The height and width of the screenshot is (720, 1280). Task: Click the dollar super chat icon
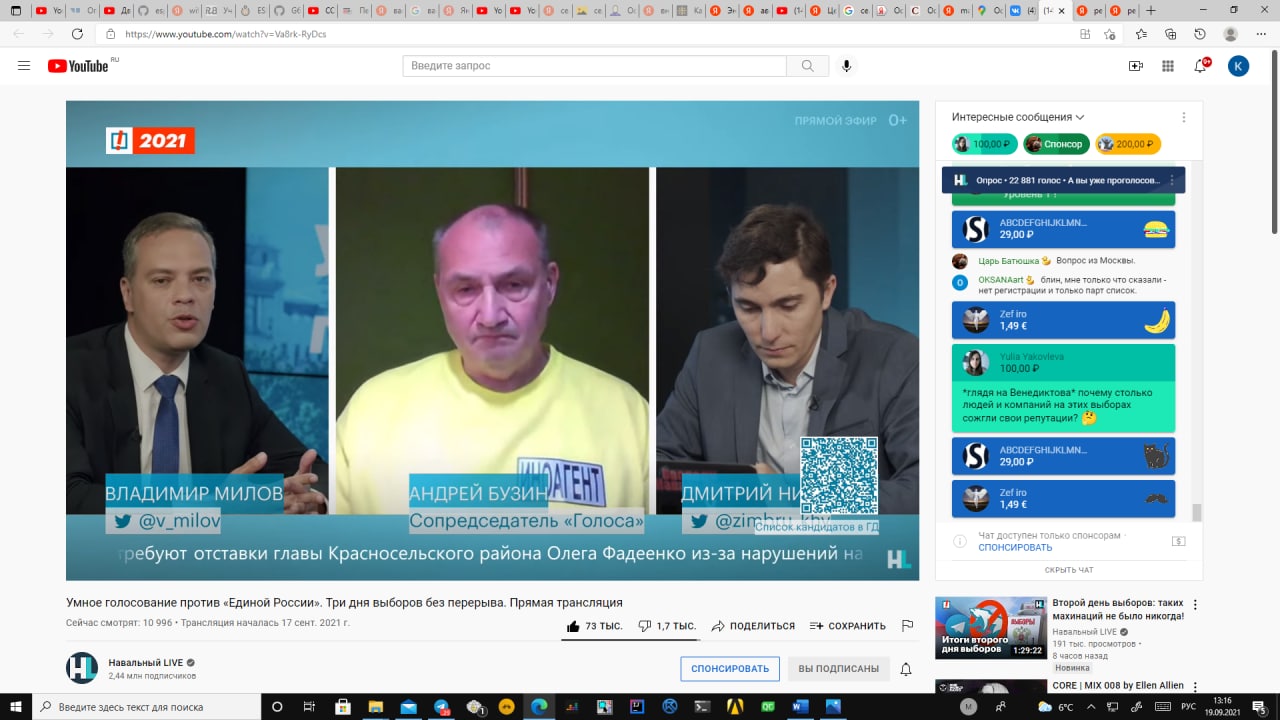pyautogui.click(x=1178, y=541)
